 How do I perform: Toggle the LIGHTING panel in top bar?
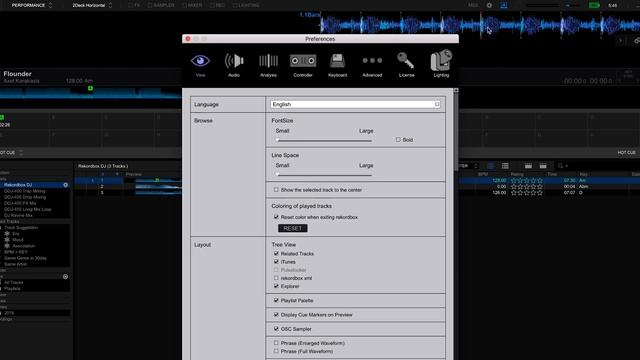246,5
